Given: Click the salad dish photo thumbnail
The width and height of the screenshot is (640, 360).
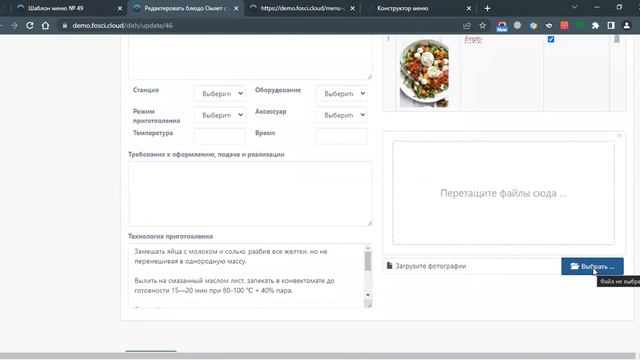Looking at the screenshot, I should pyautogui.click(x=424, y=73).
